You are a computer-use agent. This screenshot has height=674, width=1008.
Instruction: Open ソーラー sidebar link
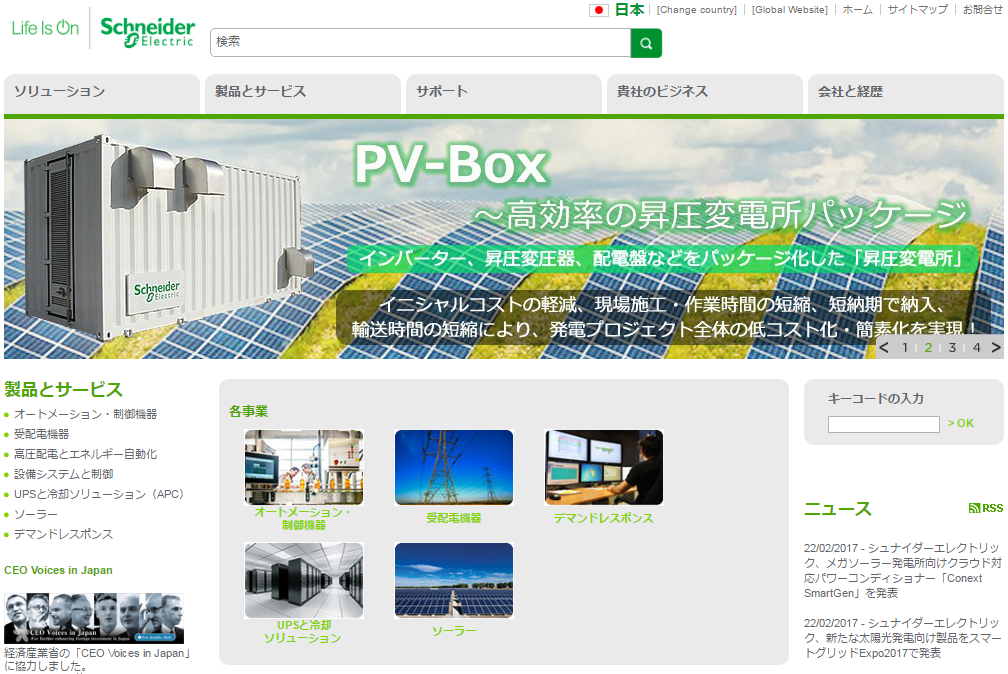[x=36, y=515]
